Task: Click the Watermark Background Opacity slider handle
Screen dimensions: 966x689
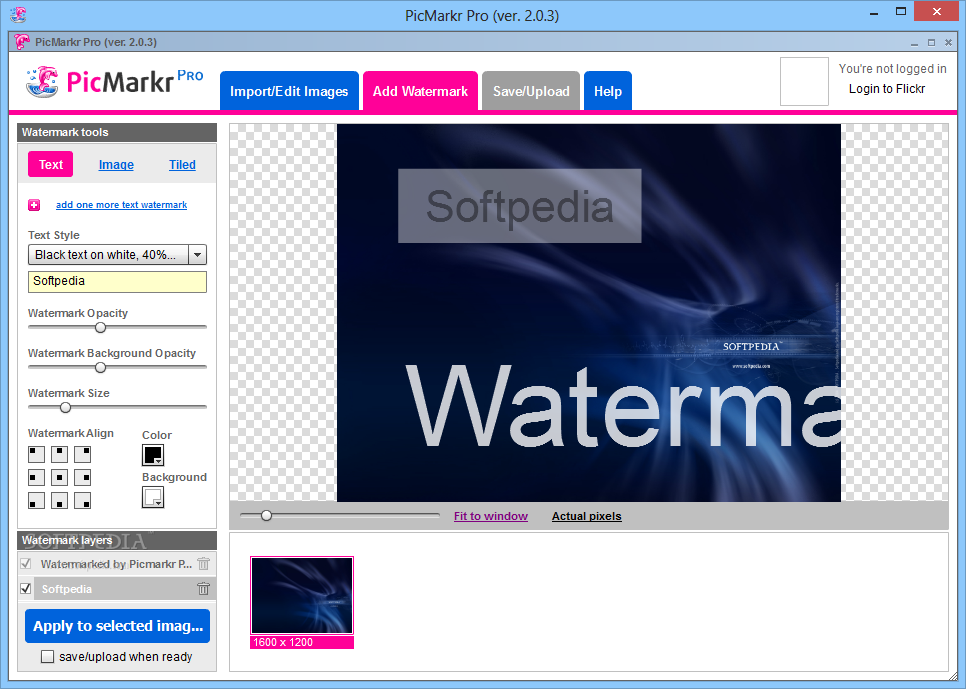Action: [100, 367]
